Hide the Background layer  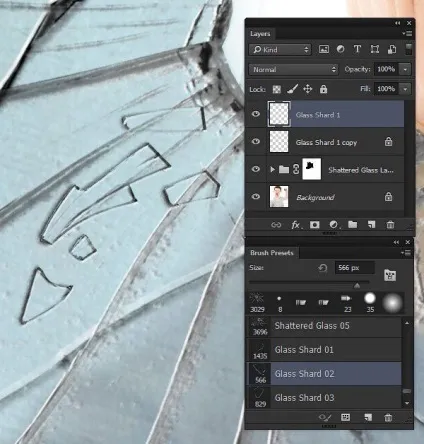256,197
